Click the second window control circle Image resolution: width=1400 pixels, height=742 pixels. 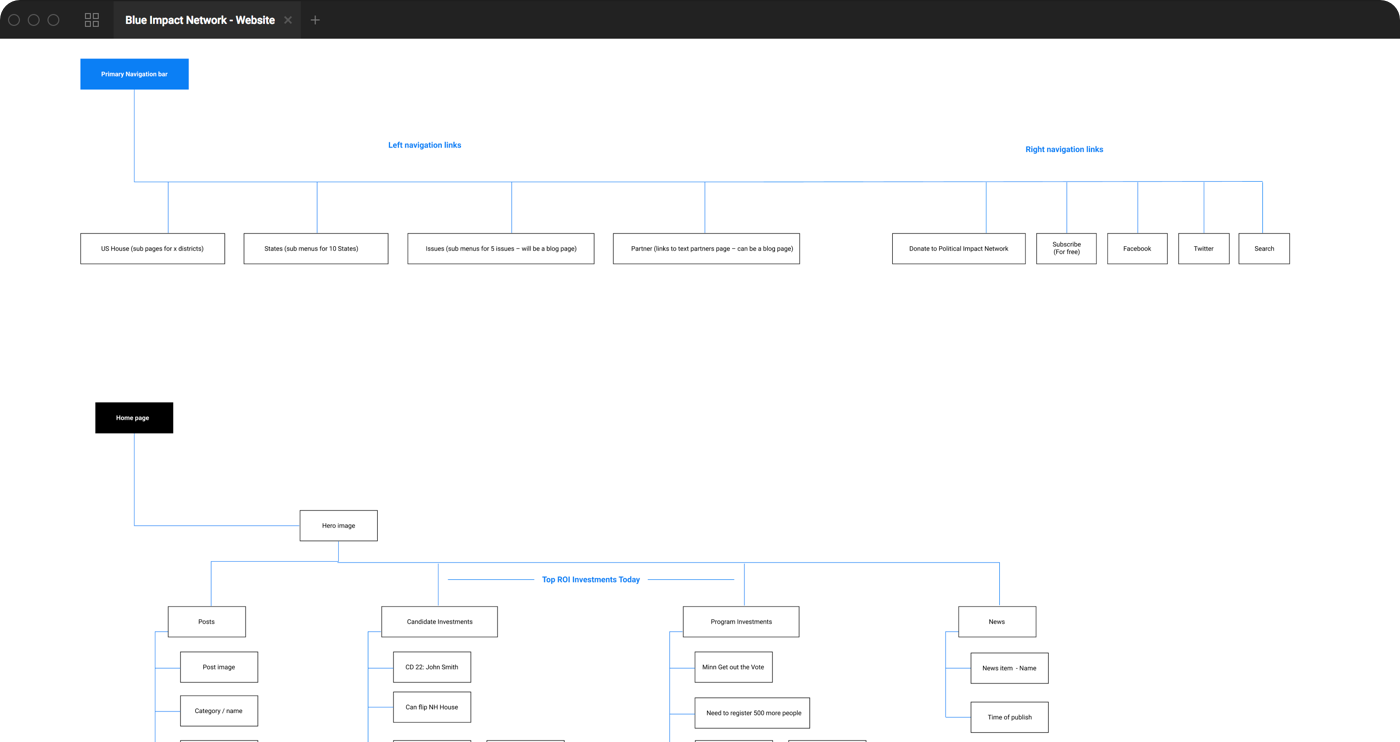[x=34, y=20]
